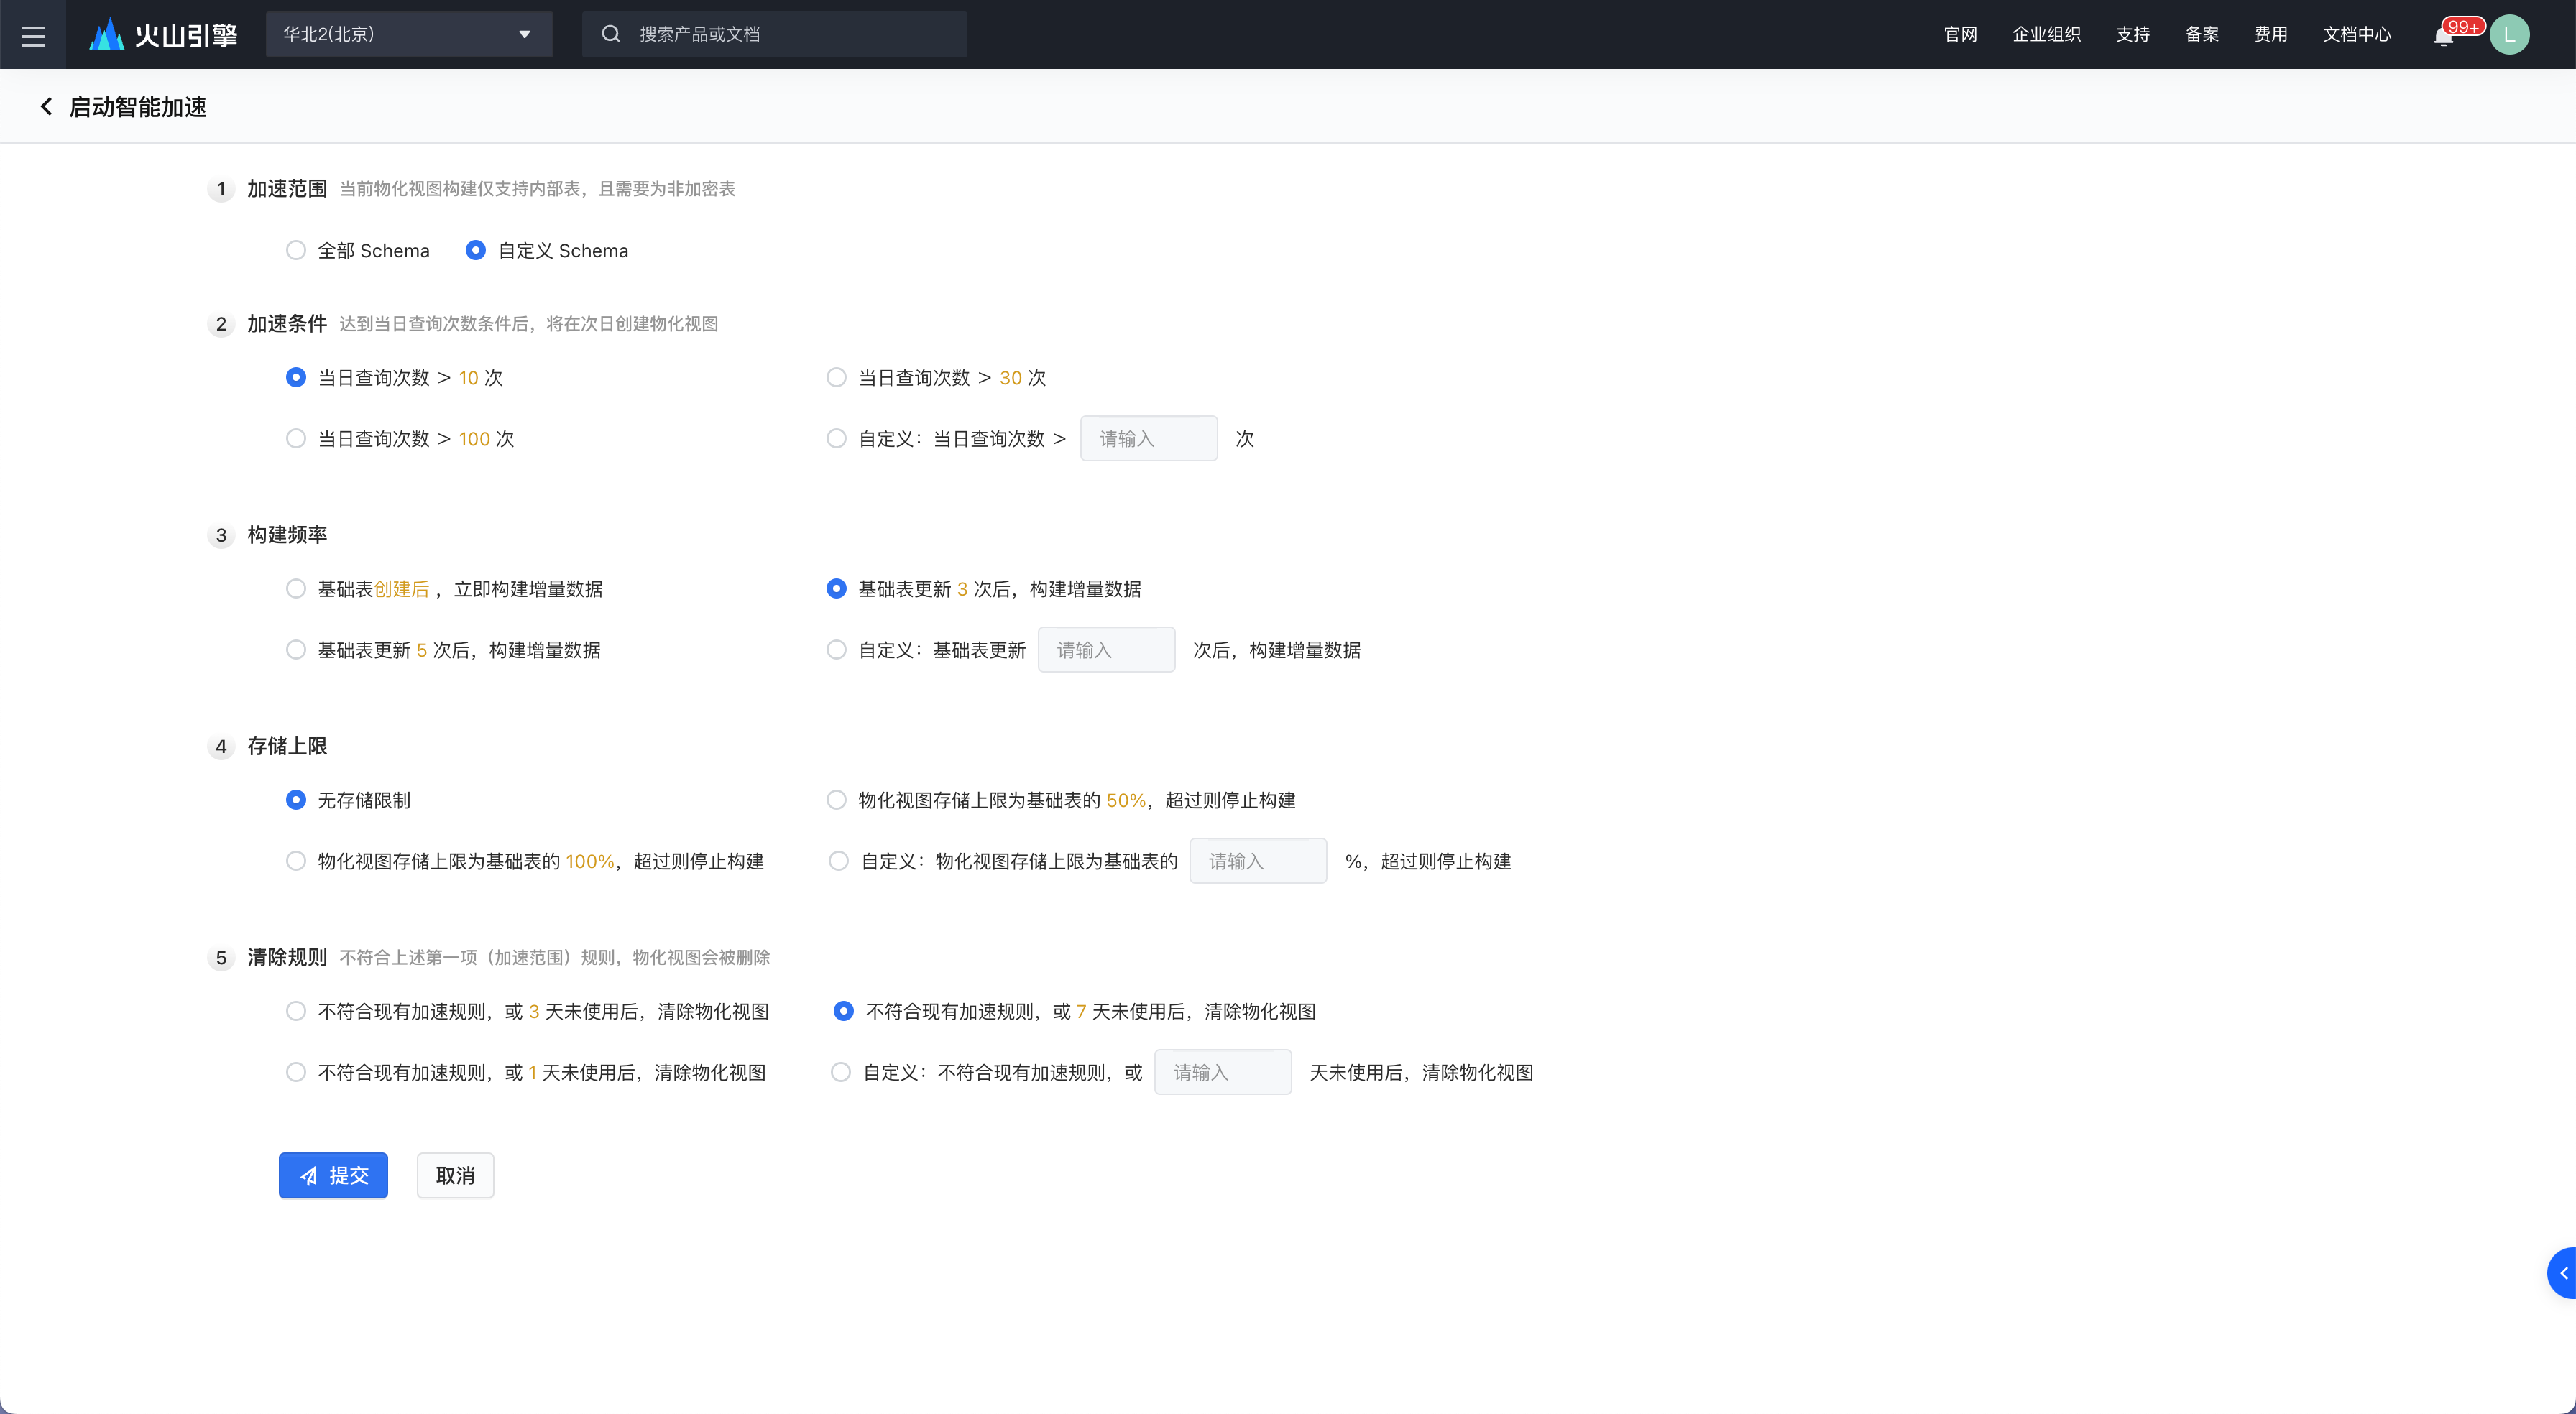Viewport: 2576px width, 1414px height.
Task: Open 文档中心 in the top nav
Action: (2356, 35)
